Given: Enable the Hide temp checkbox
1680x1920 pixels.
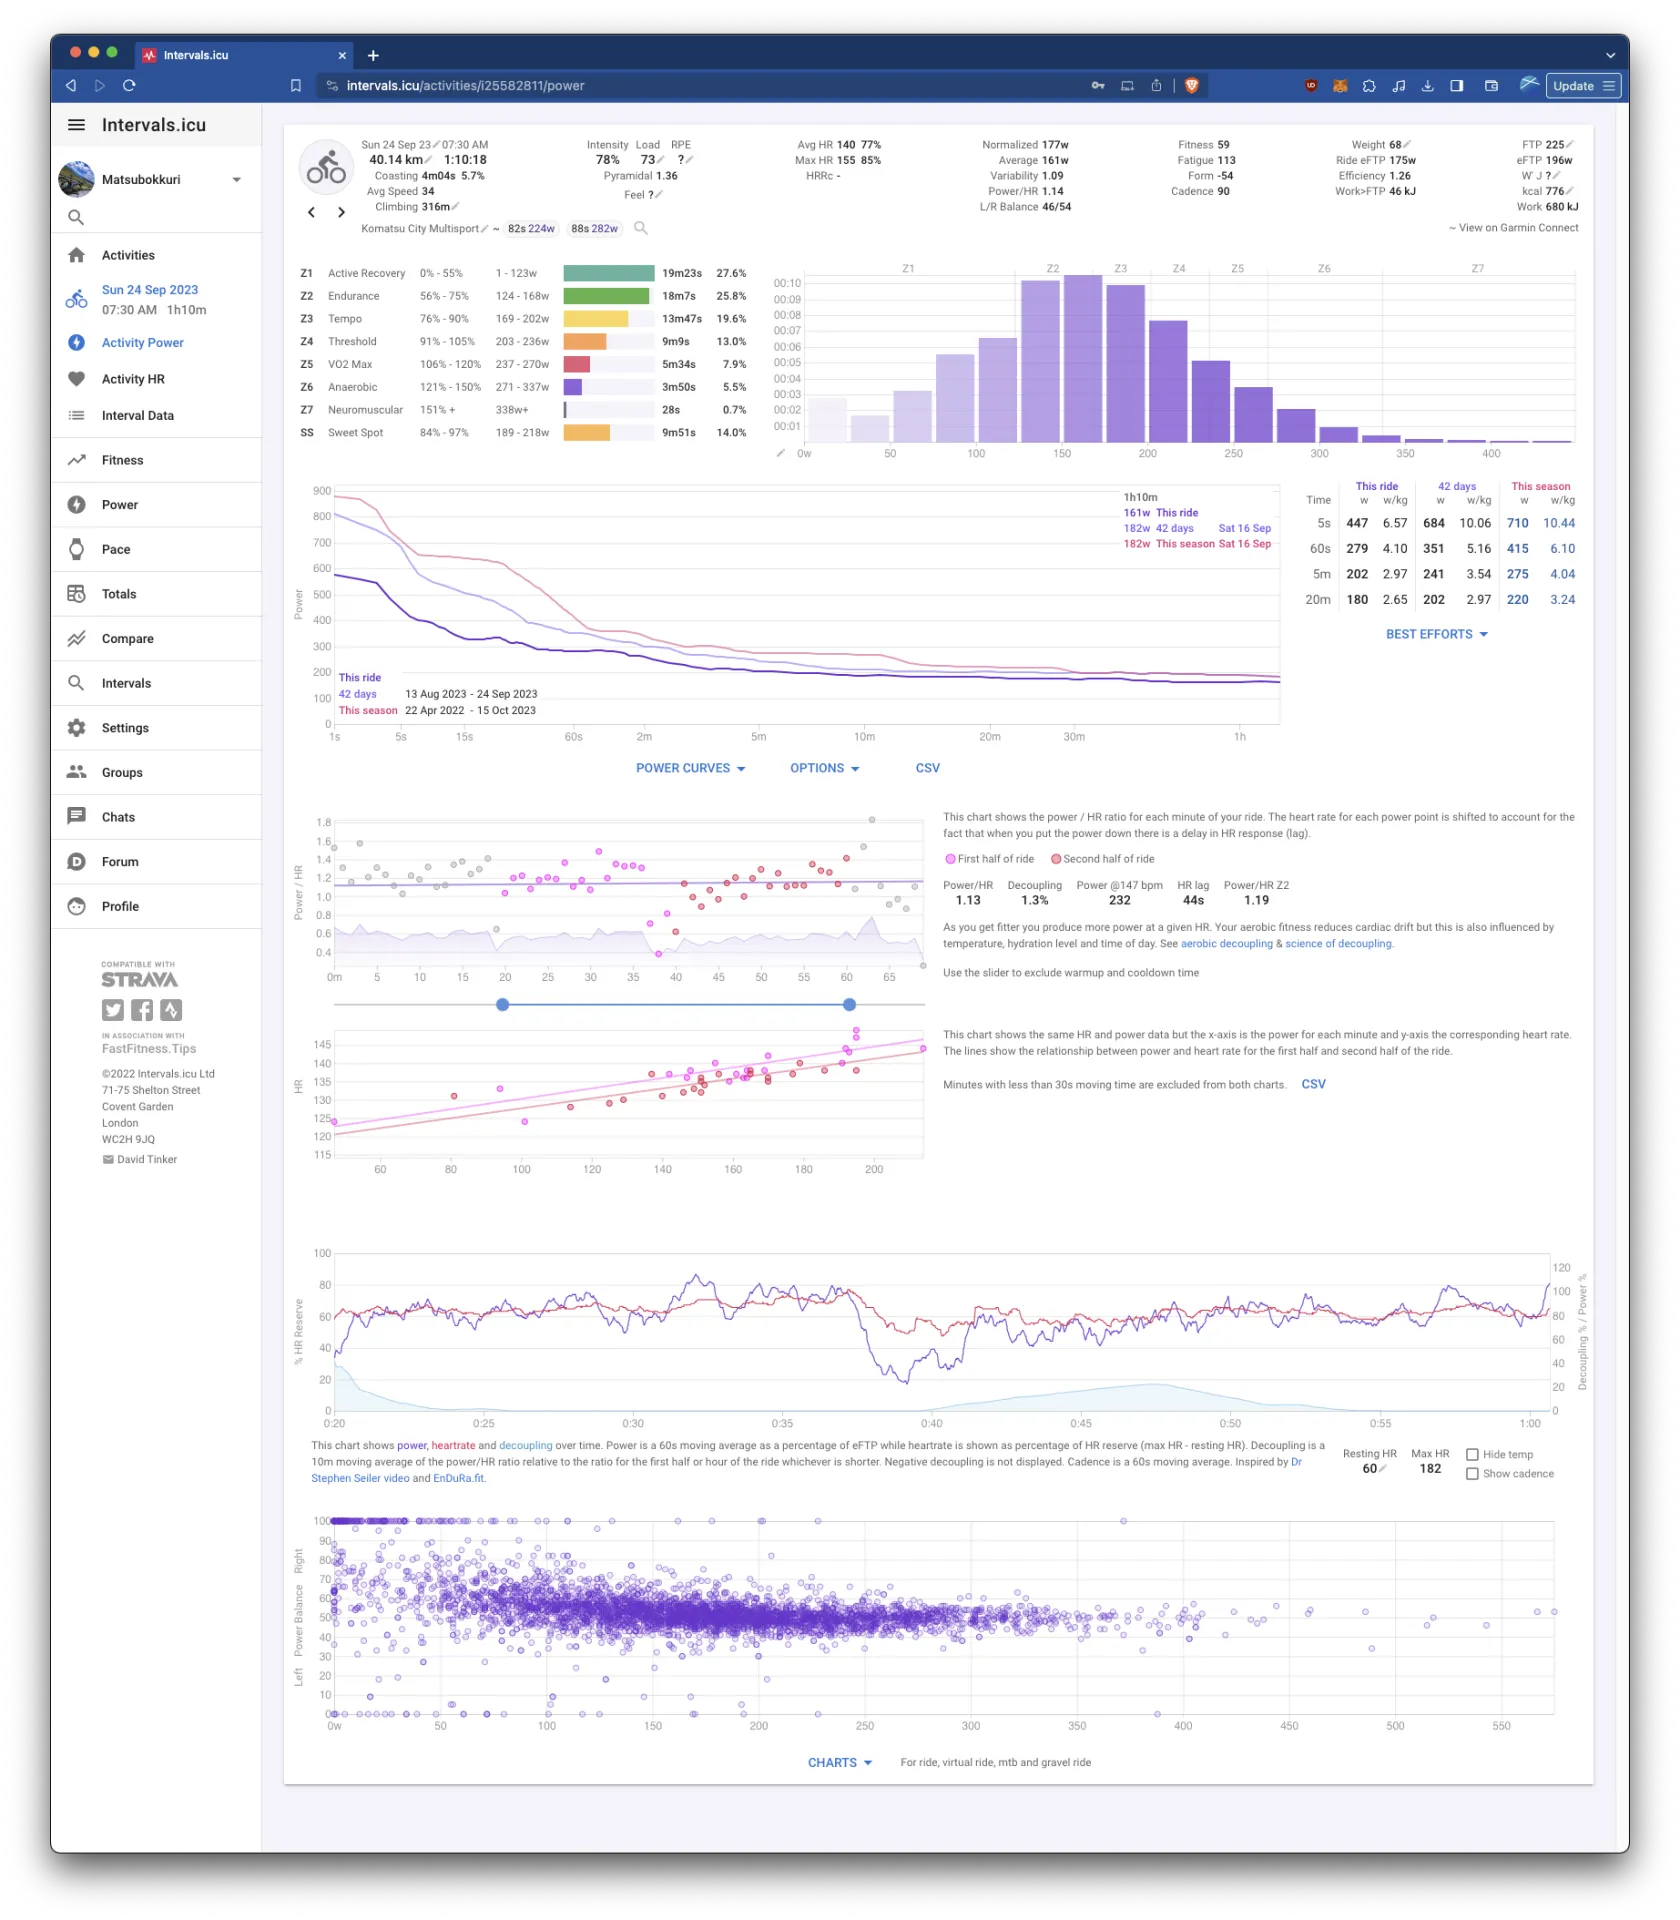Looking at the screenshot, I should [1472, 1454].
